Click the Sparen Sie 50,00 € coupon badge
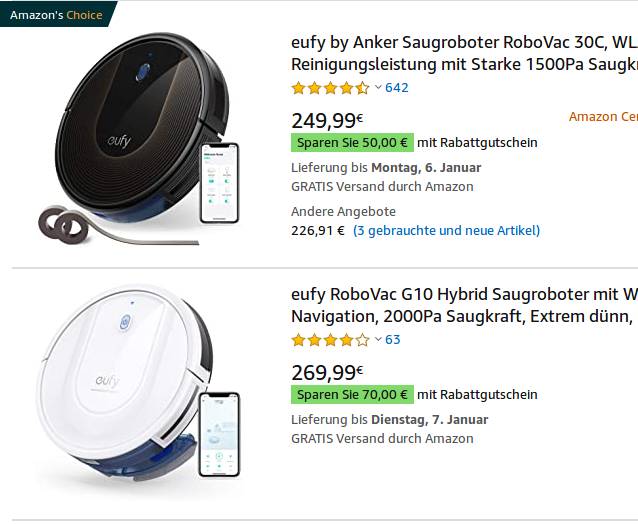This screenshot has width=638, height=524. tap(352, 143)
